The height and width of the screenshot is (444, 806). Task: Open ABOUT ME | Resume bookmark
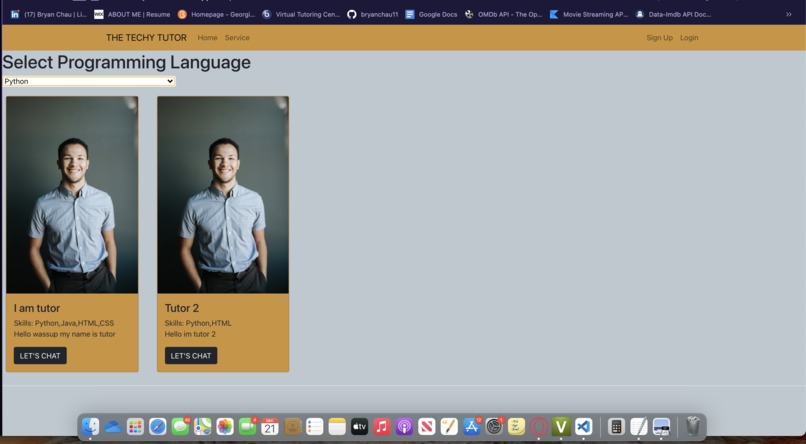coord(132,14)
